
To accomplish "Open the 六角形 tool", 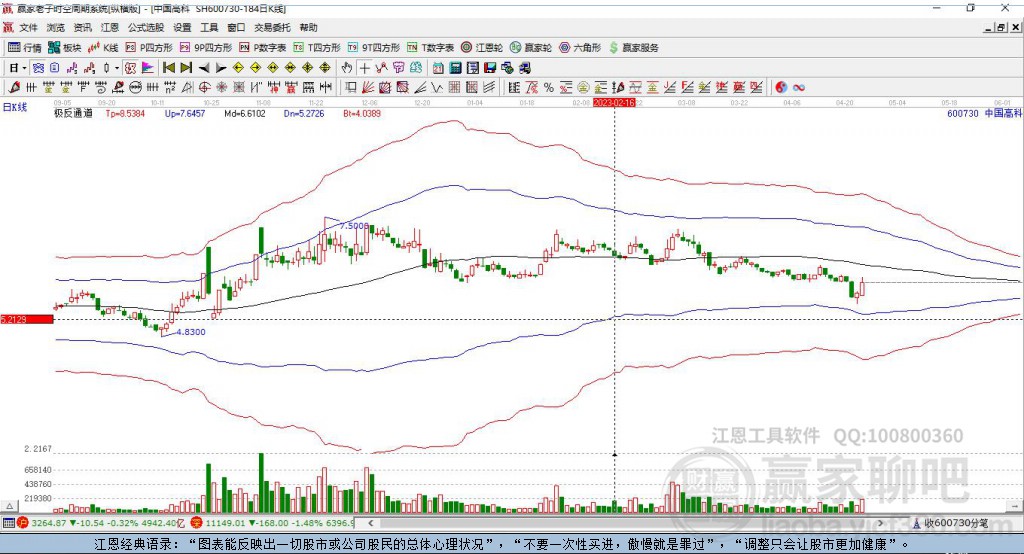I will (580, 48).
